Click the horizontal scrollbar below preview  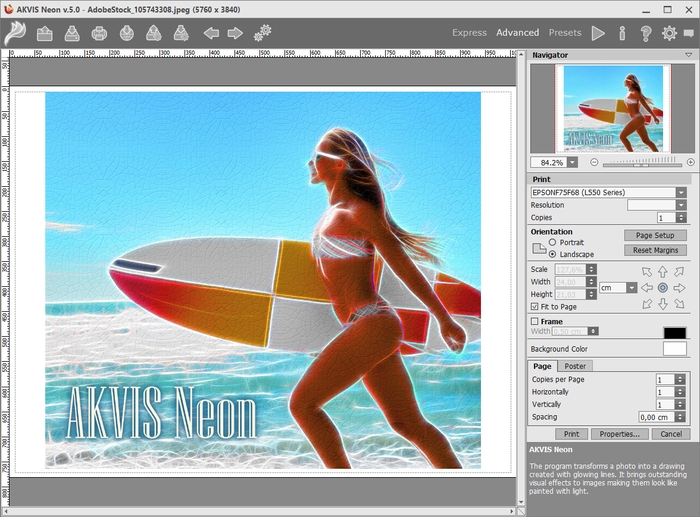259,511
